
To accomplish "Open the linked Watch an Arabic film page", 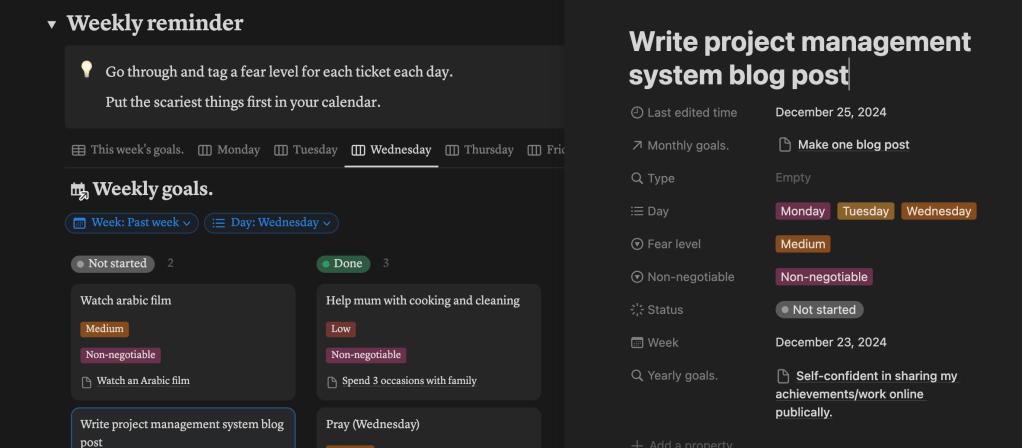I will [x=142, y=381].
